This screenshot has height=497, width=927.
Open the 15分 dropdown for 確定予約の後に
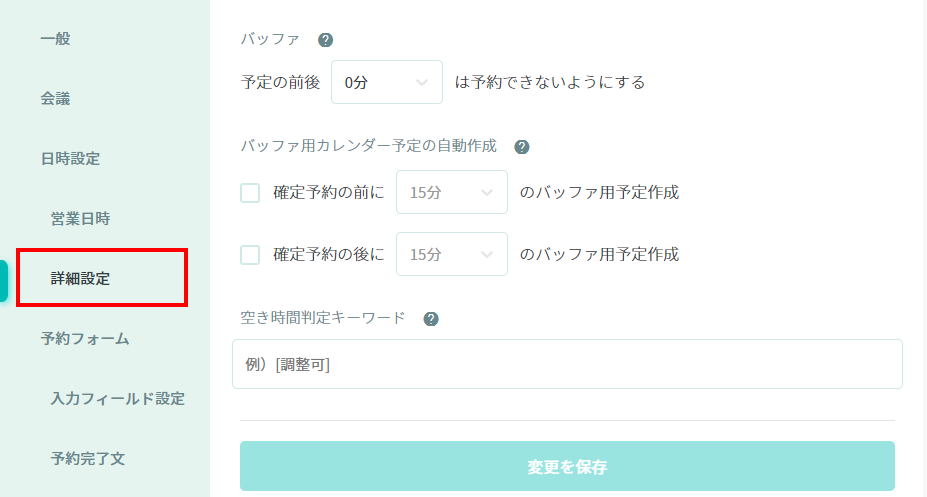[451, 255]
